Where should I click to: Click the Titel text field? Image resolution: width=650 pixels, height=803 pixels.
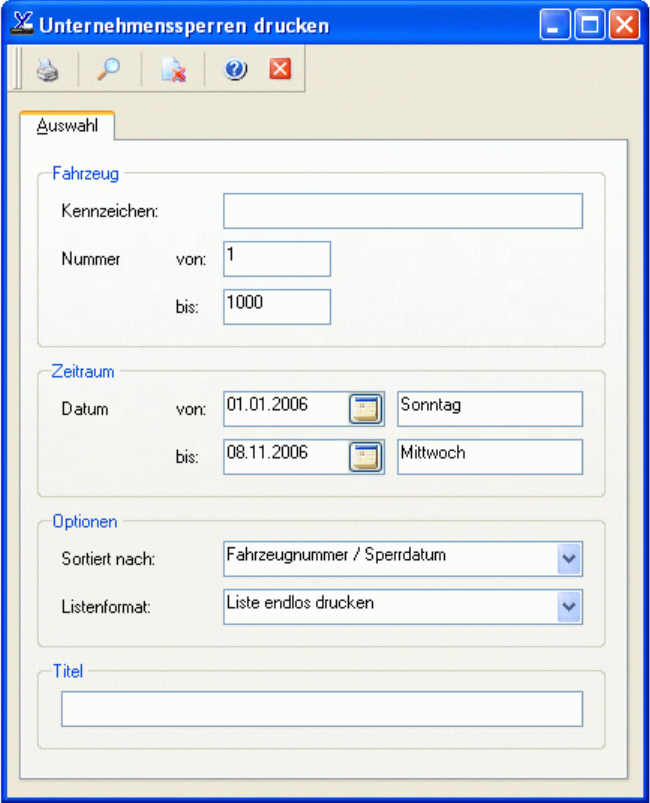pyautogui.click(x=321, y=709)
